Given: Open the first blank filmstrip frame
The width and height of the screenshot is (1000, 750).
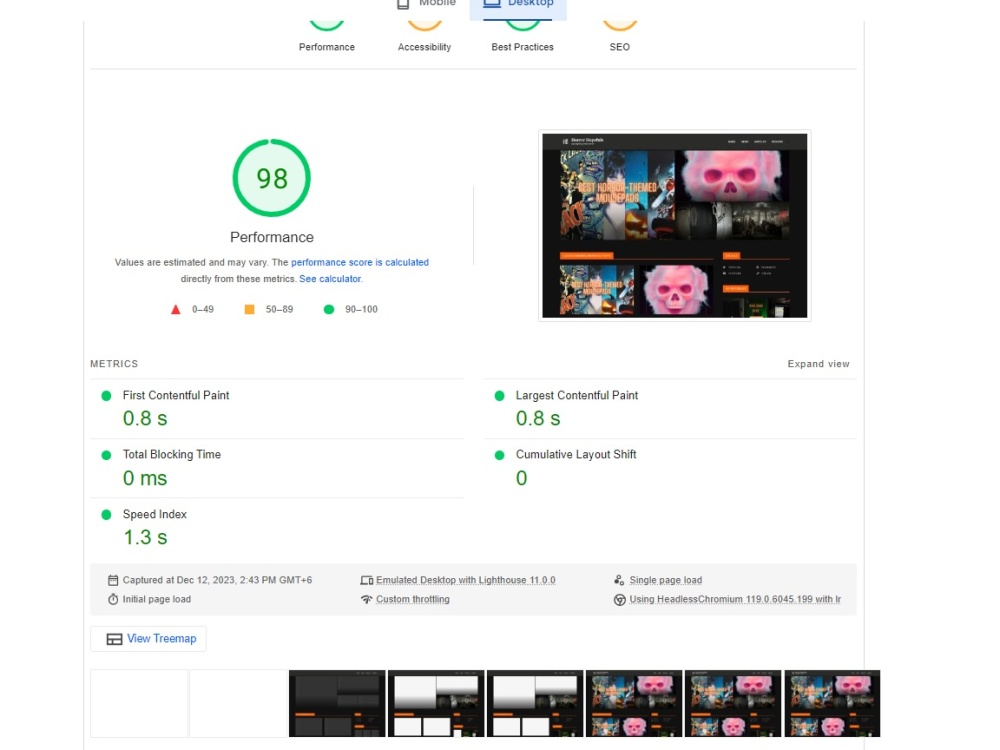Looking at the screenshot, I should click(139, 703).
